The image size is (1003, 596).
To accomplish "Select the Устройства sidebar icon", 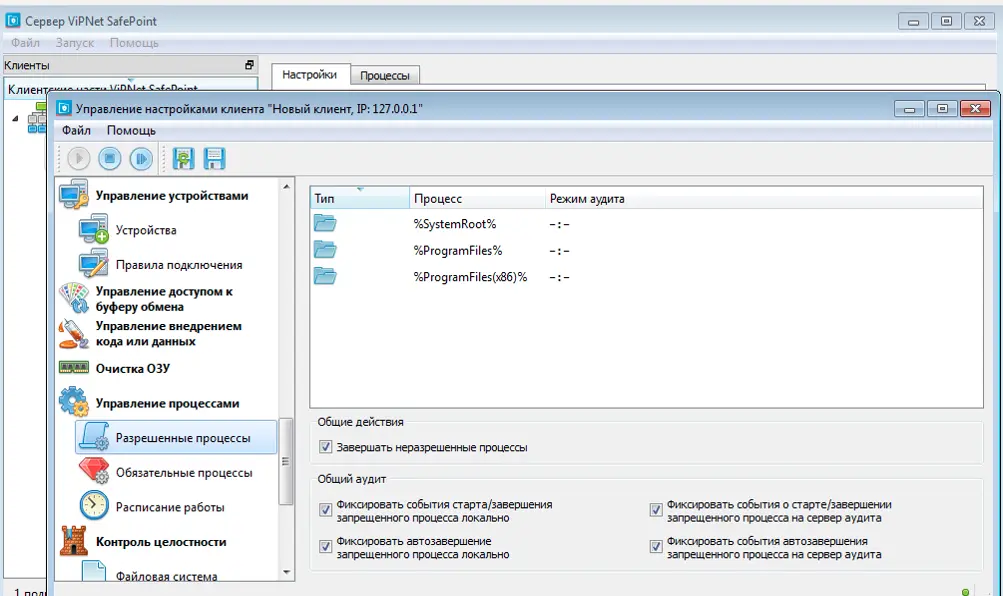I will pos(95,230).
